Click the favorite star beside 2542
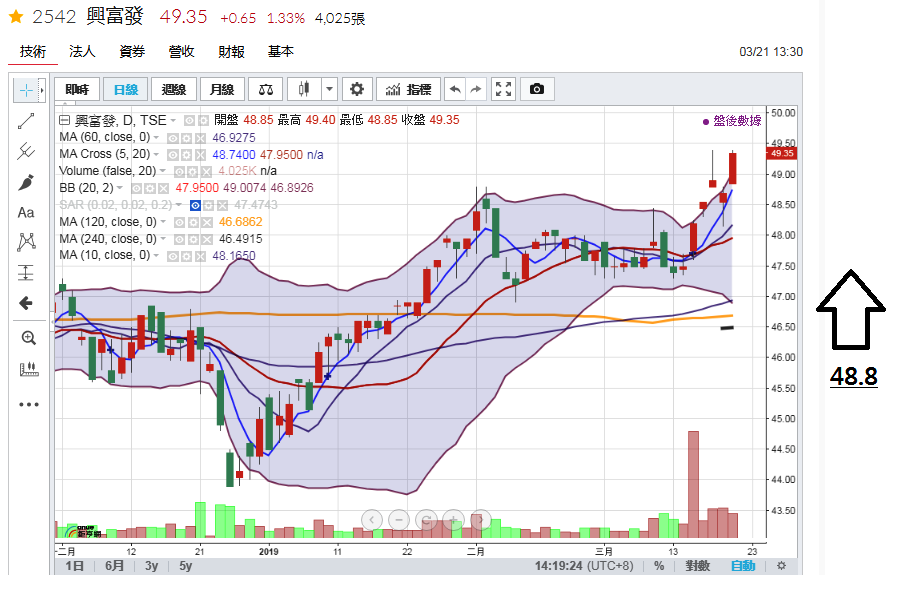The image size is (900, 600). tap(16, 17)
